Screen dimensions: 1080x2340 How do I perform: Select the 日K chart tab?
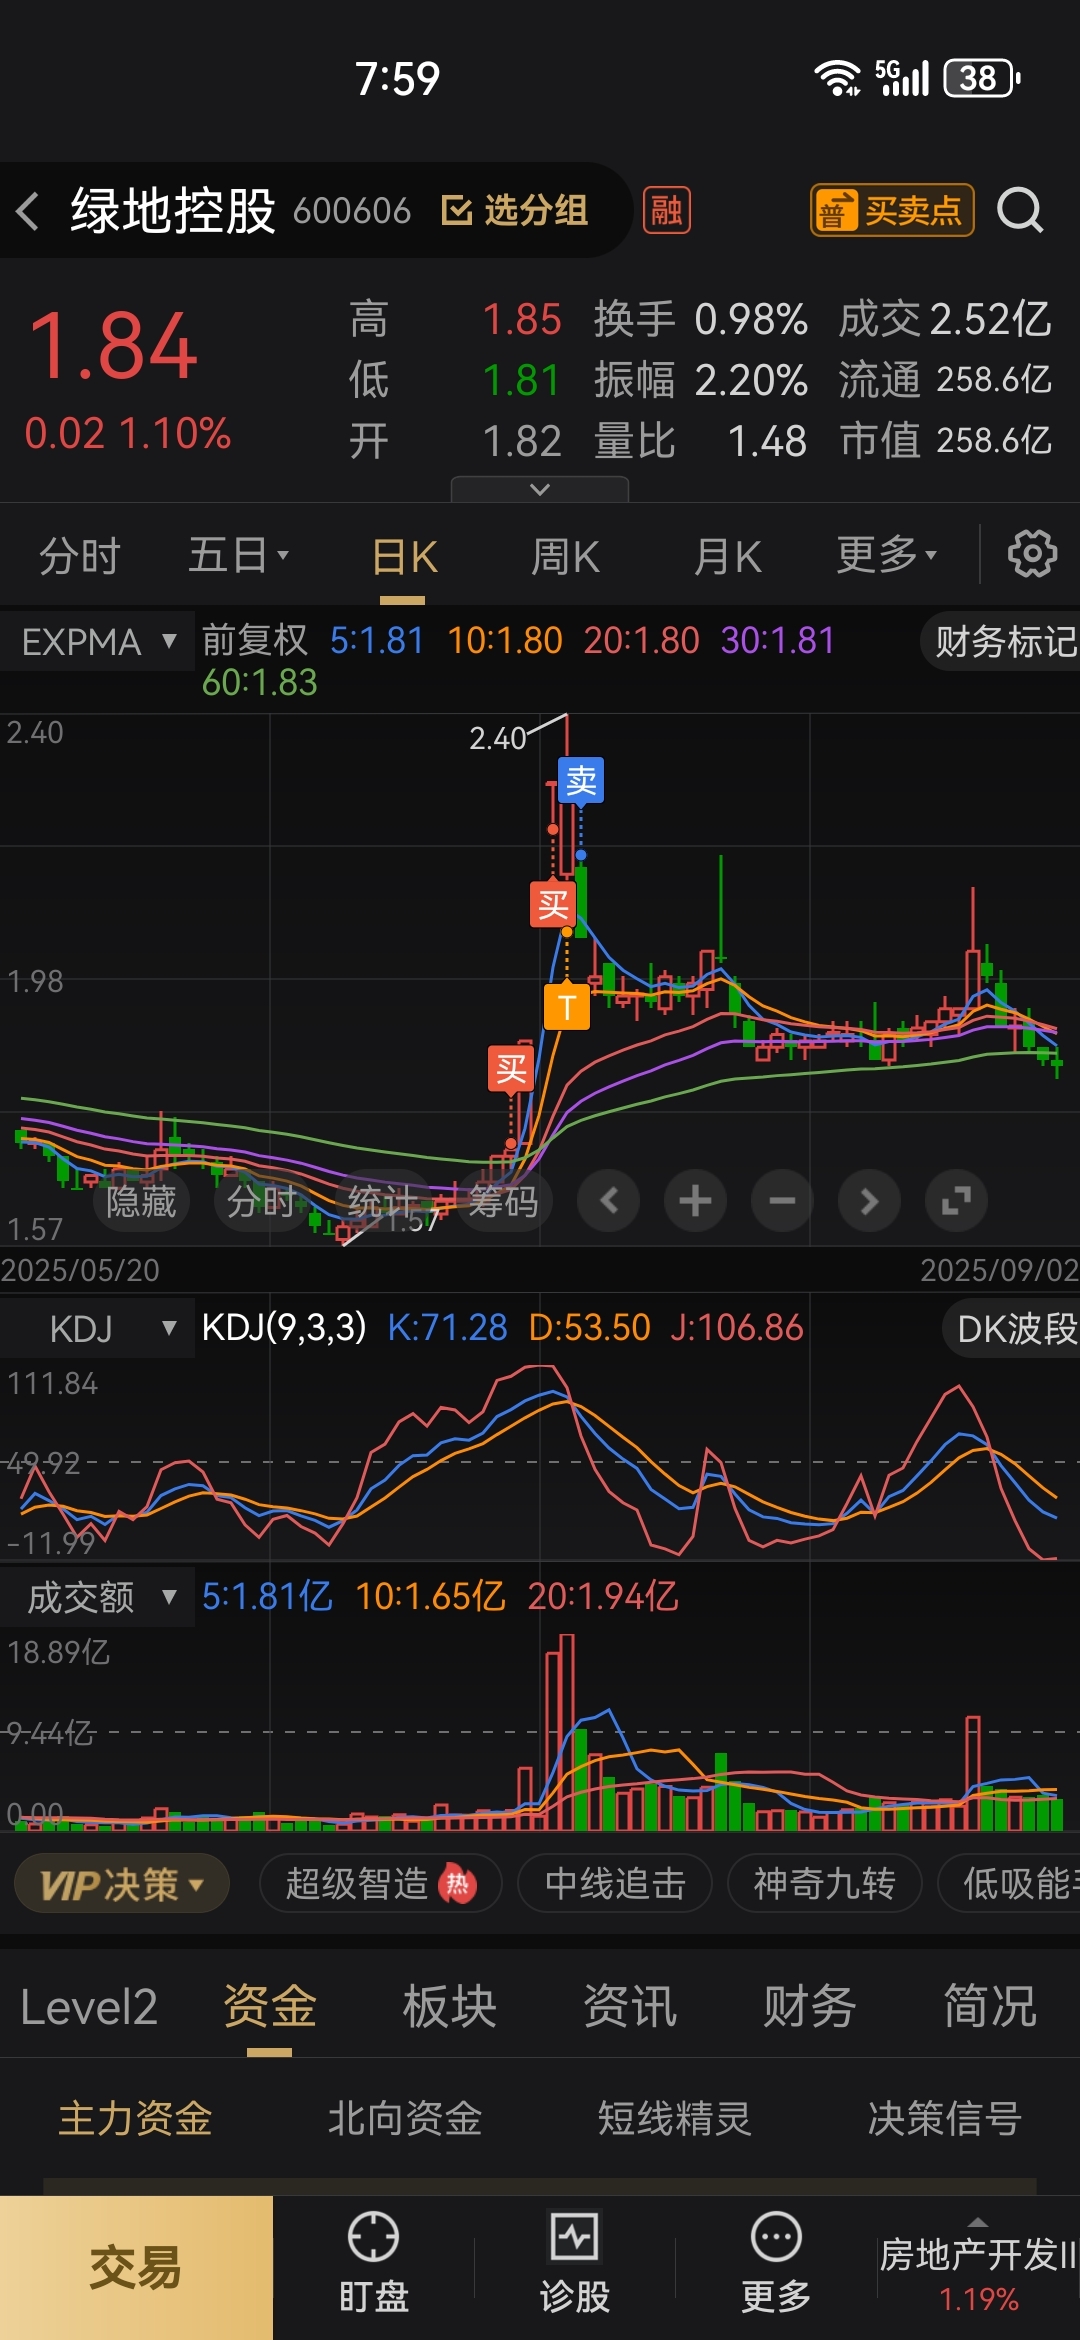[x=404, y=557]
